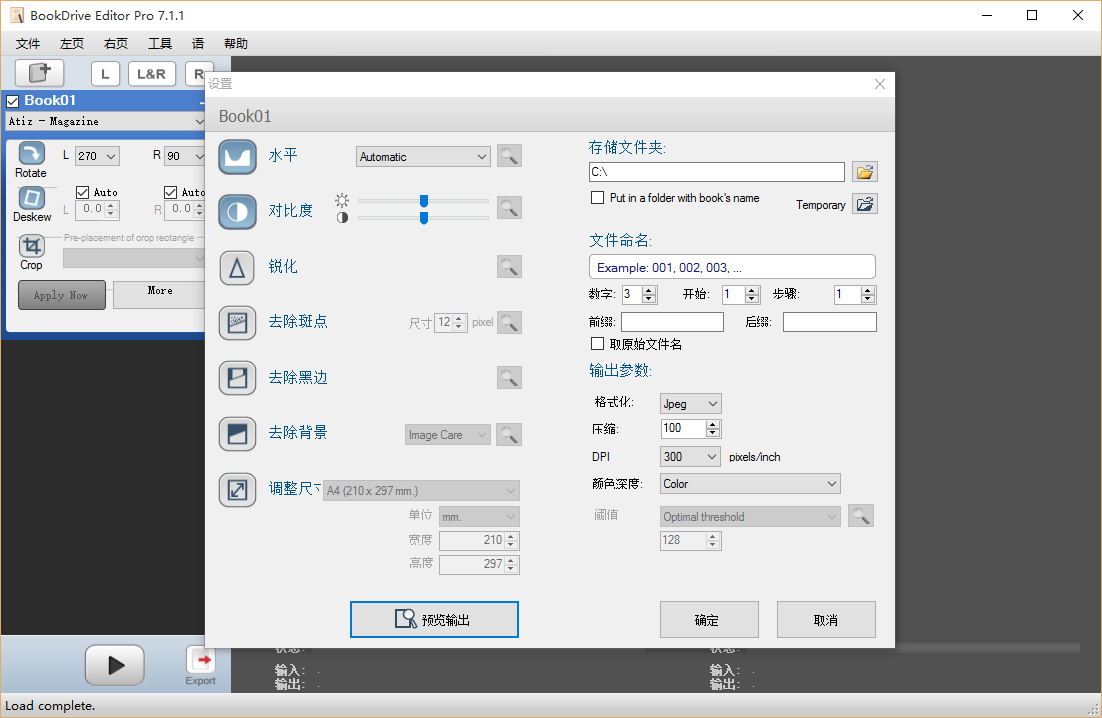Click the 去除斑点 despeckle icon
The image size is (1102, 718).
click(x=238, y=323)
